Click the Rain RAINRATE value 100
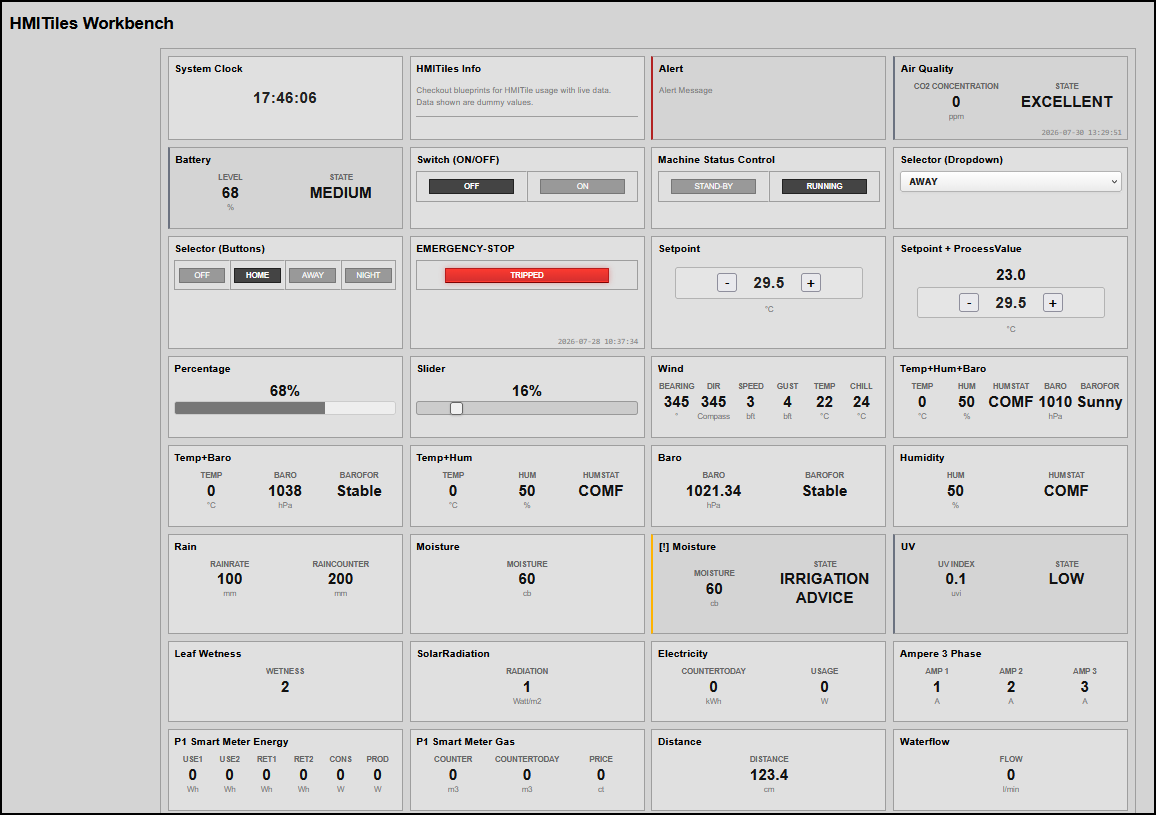Viewport: 1156px width, 815px height. [x=229, y=579]
